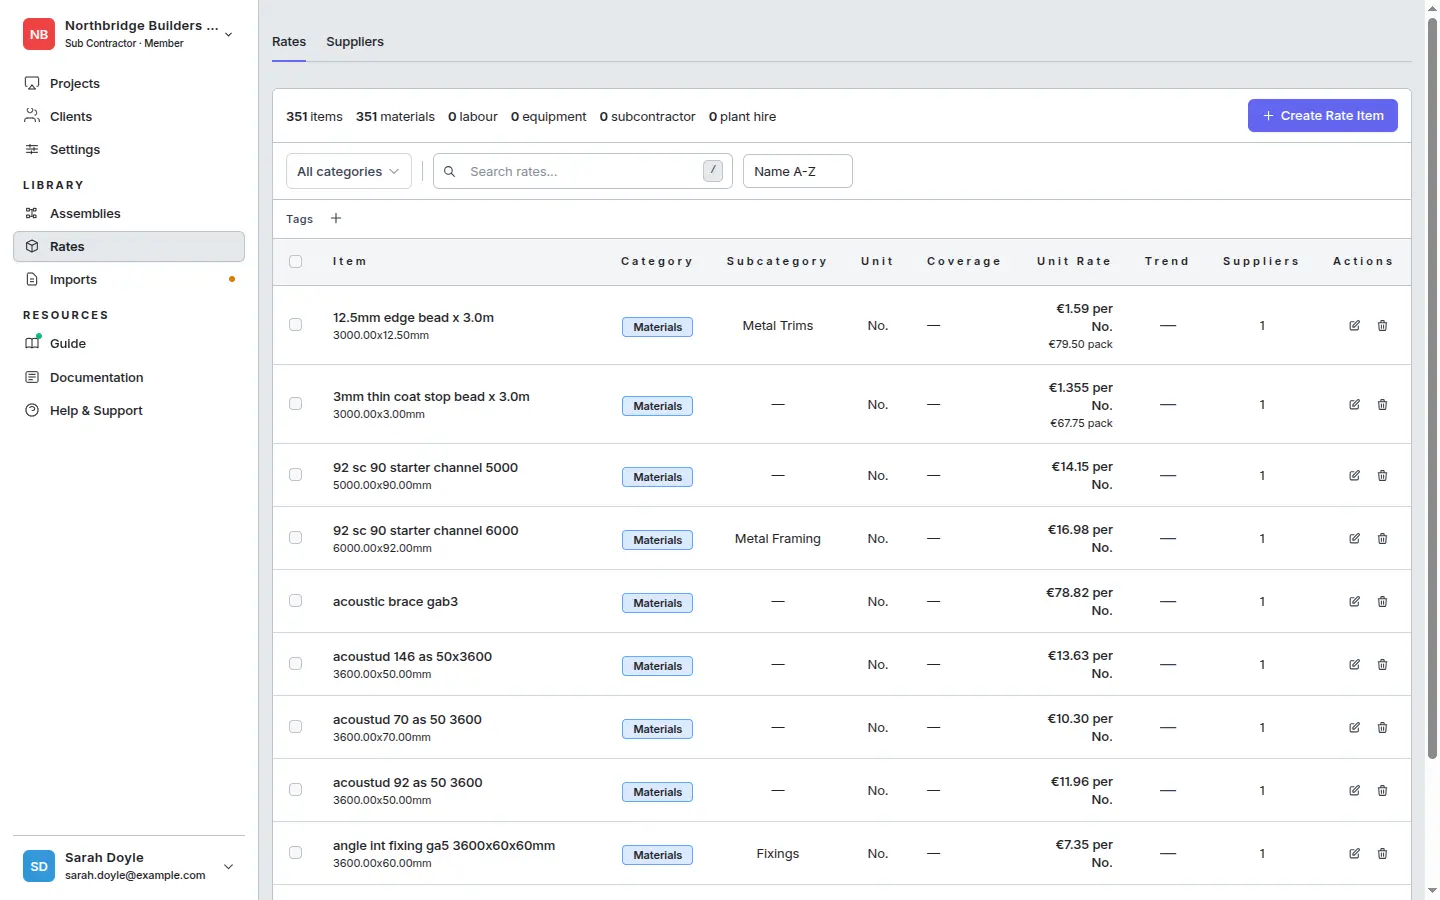The height and width of the screenshot is (900, 1440).
Task: Check the starter channel 6000 row
Action: pyautogui.click(x=295, y=537)
